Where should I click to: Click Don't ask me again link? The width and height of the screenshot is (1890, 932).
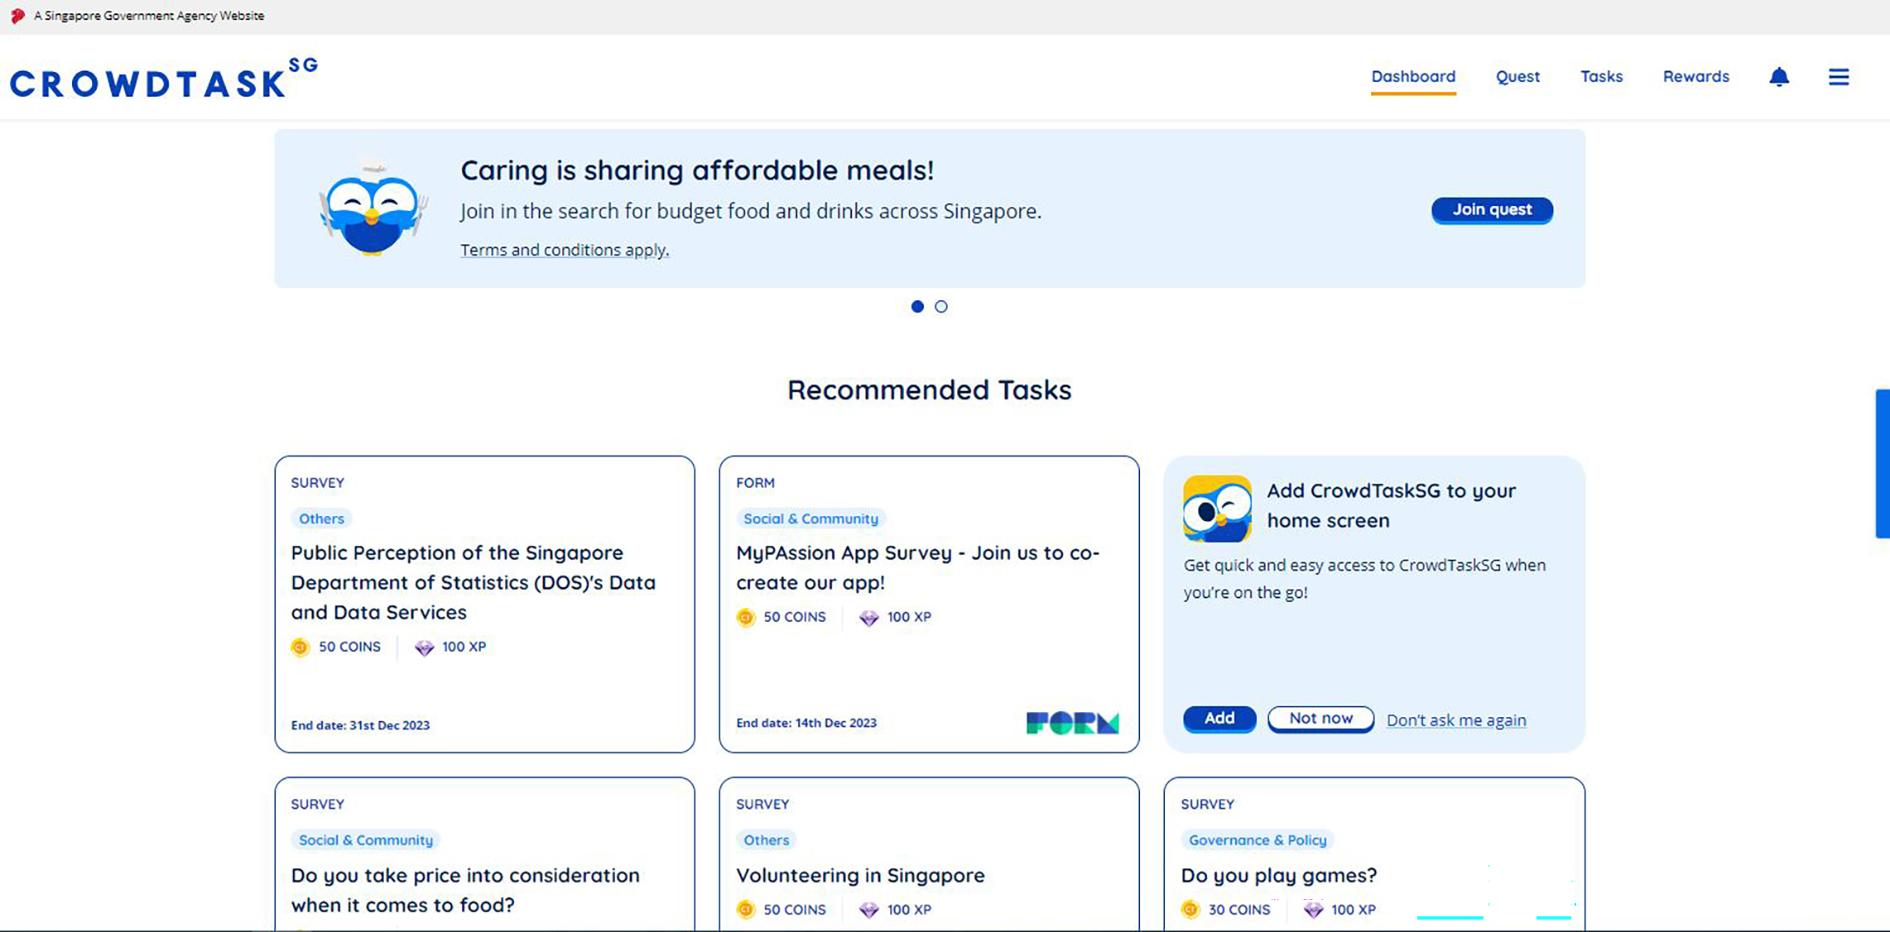[x=1456, y=720]
